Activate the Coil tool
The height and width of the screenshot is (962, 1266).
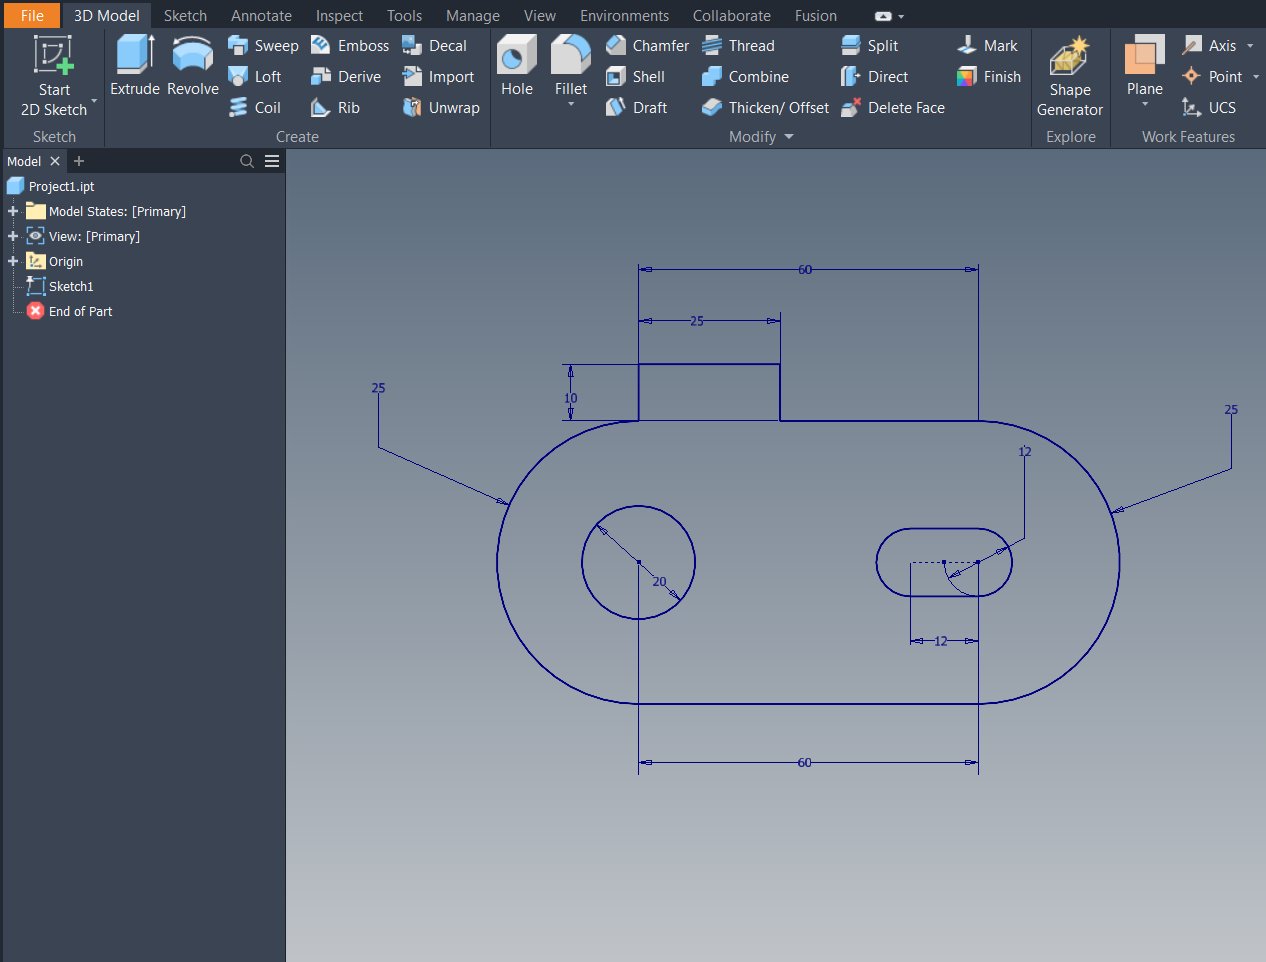[x=254, y=108]
